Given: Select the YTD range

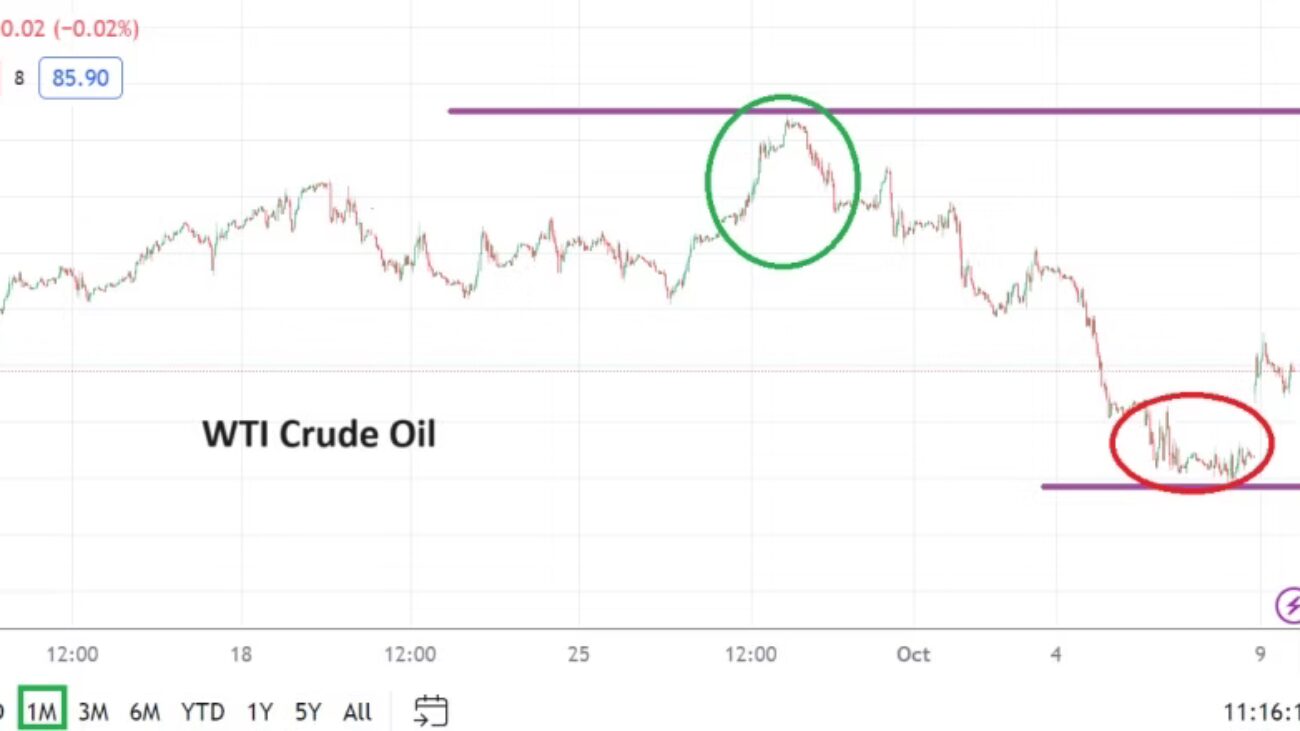Looking at the screenshot, I should point(204,712).
